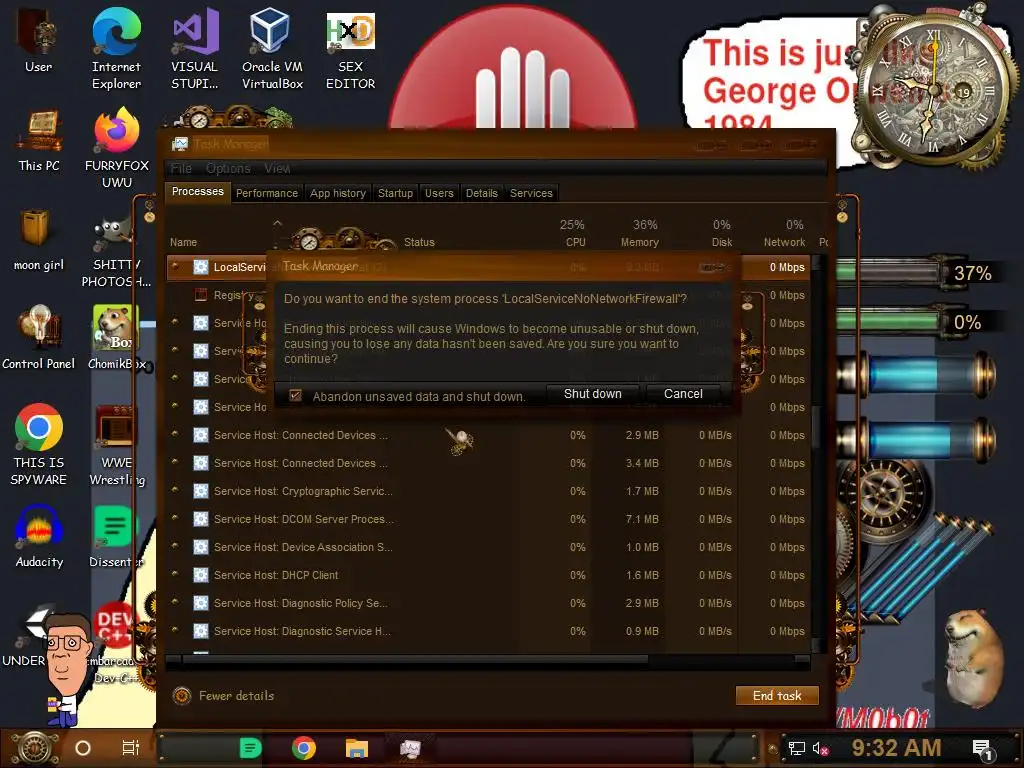Switch to the Details tab

(x=481, y=193)
